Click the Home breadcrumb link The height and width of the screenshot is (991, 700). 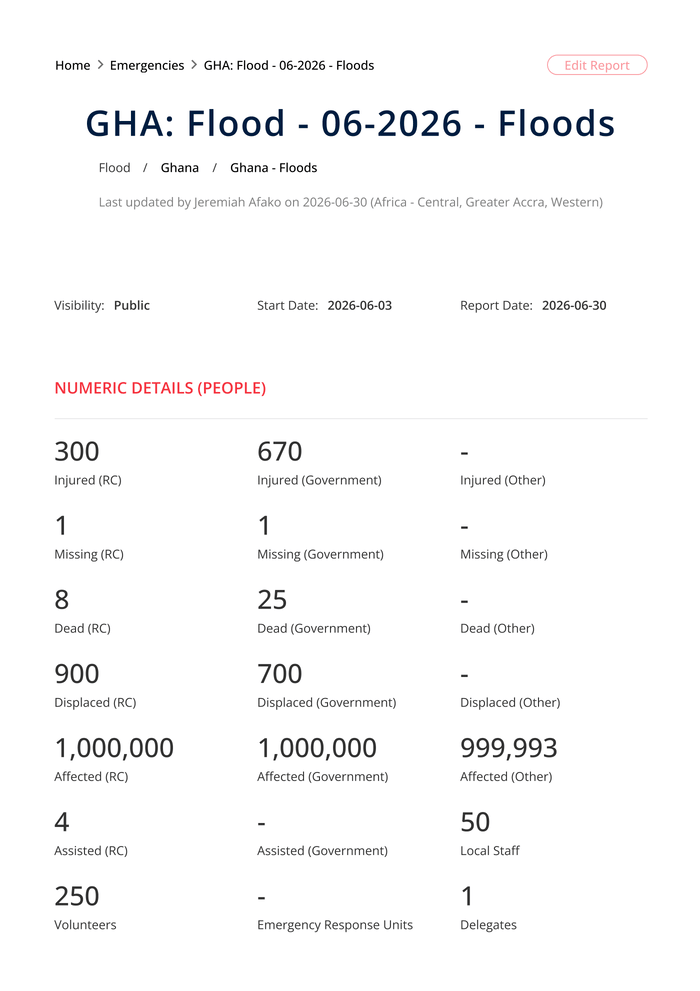point(73,66)
